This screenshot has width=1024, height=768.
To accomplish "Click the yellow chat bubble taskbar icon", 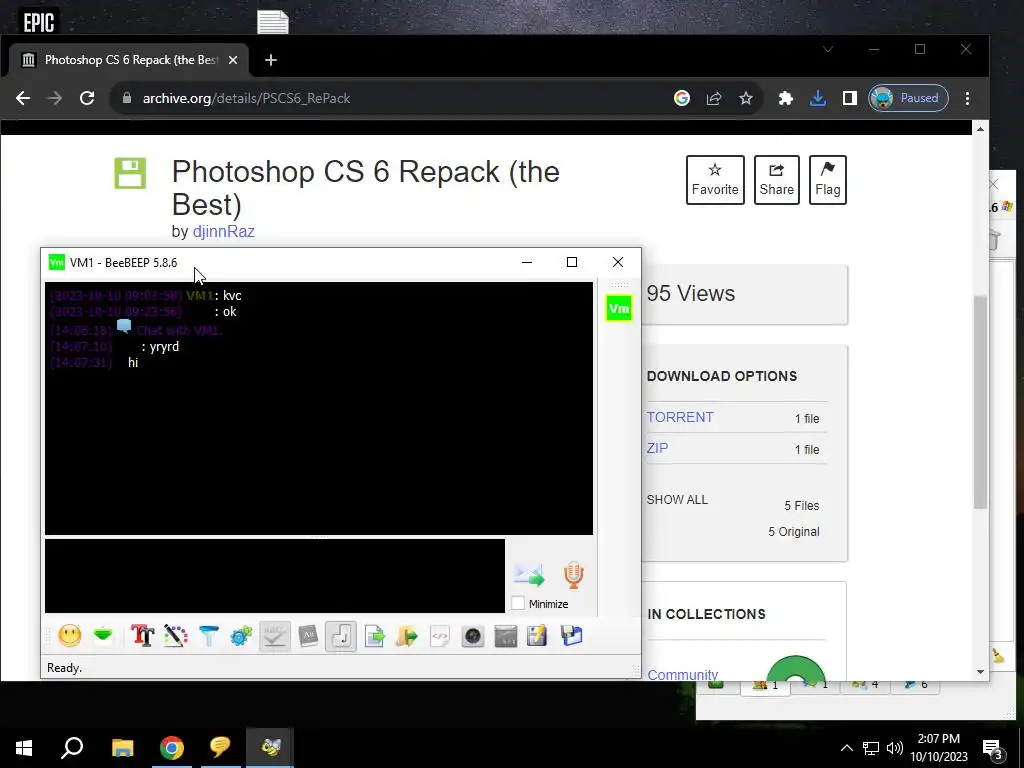I will click(x=220, y=748).
